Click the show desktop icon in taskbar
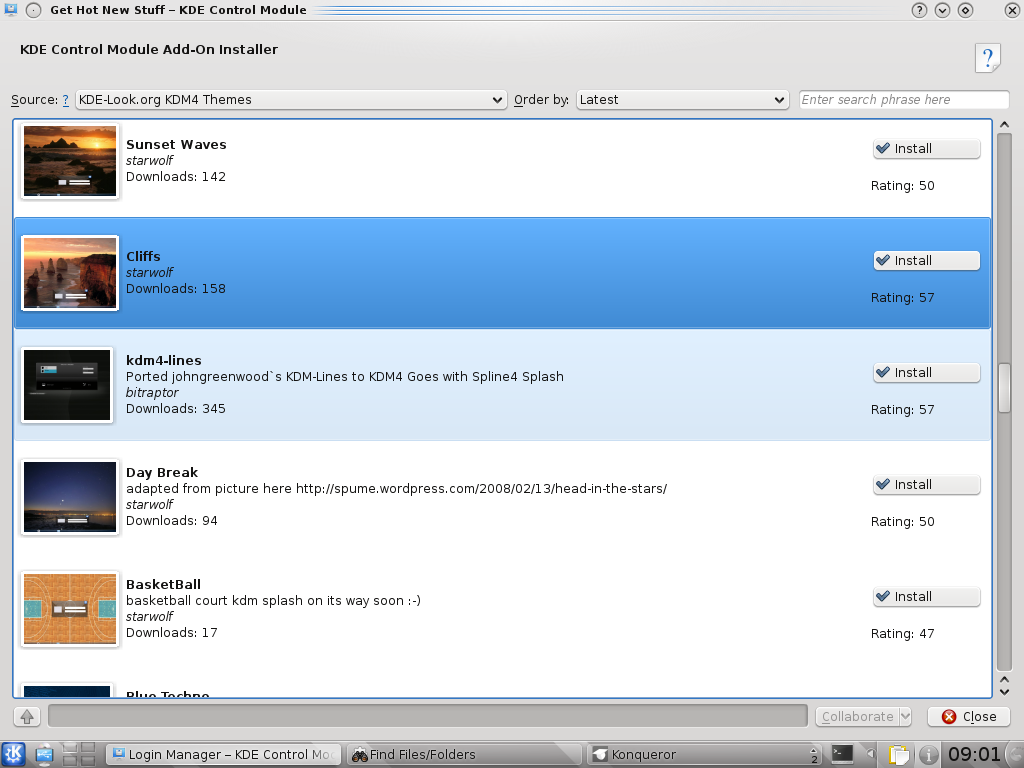The width and height of the screenshot is (1024, 768). click(x=44, y=754)
